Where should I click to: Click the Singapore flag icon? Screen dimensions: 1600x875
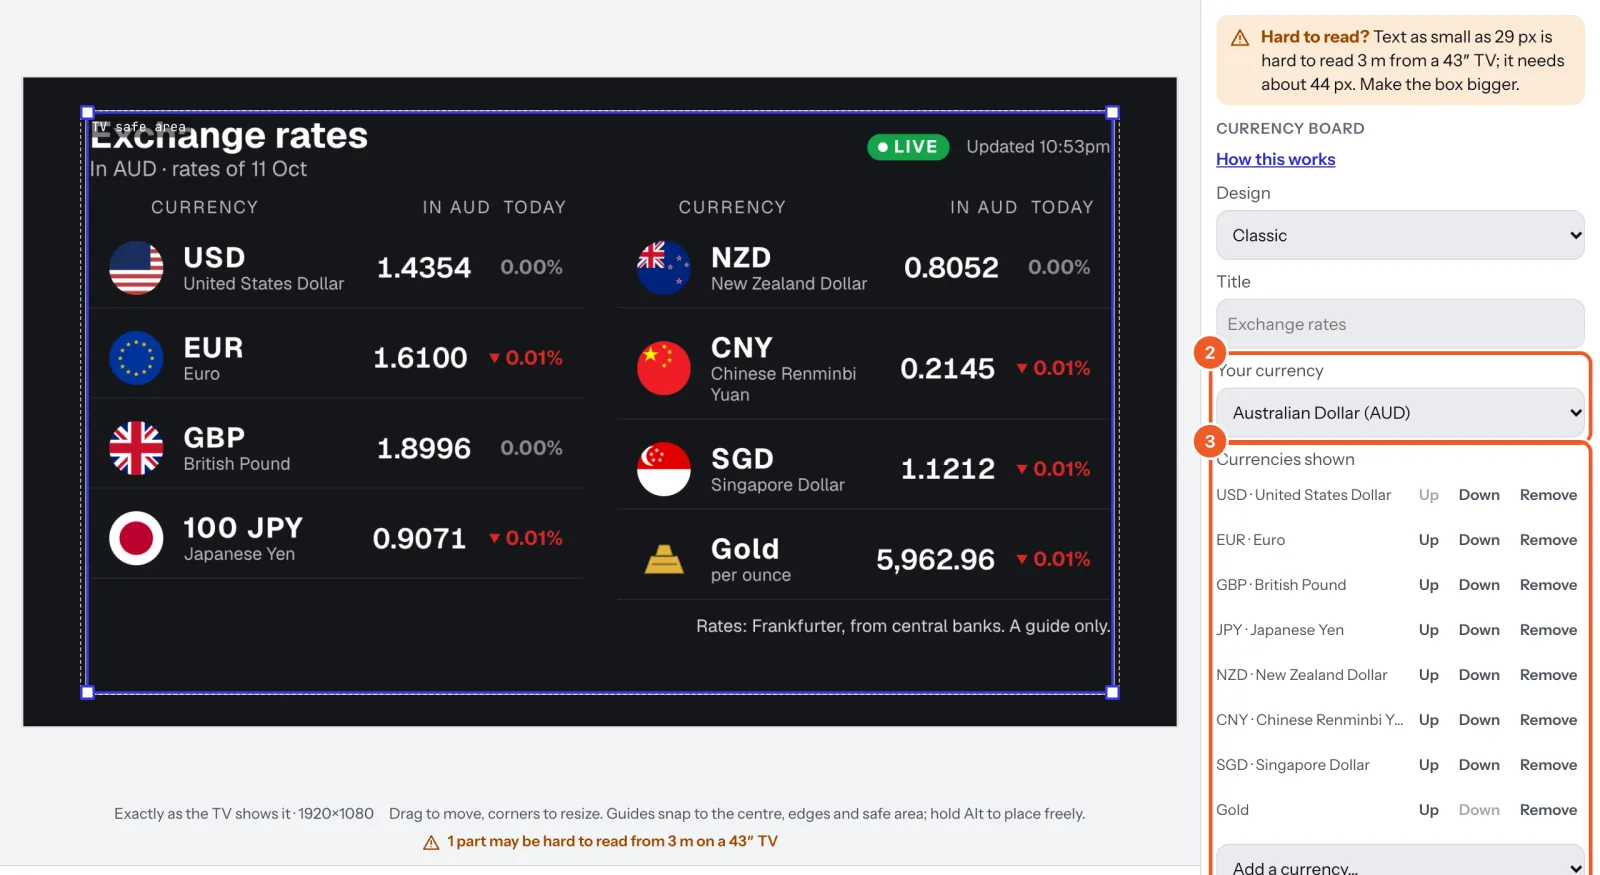pyautogui.click(x=664, y=469)
